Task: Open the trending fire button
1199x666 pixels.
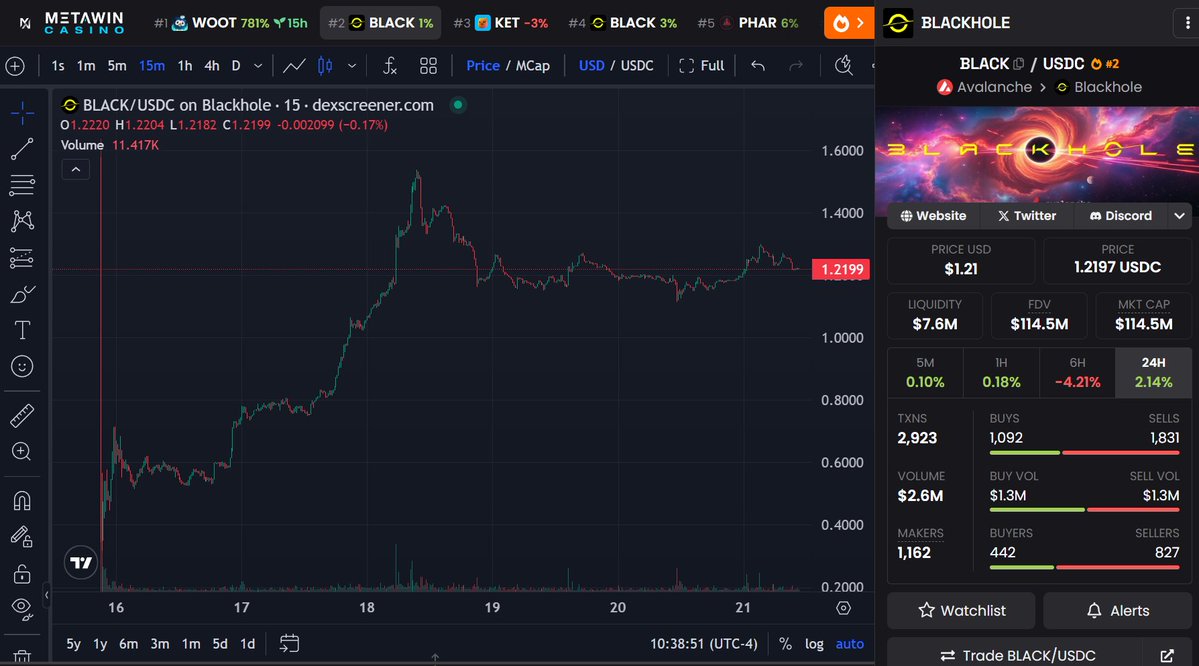Action: click(x=849, y=23)
